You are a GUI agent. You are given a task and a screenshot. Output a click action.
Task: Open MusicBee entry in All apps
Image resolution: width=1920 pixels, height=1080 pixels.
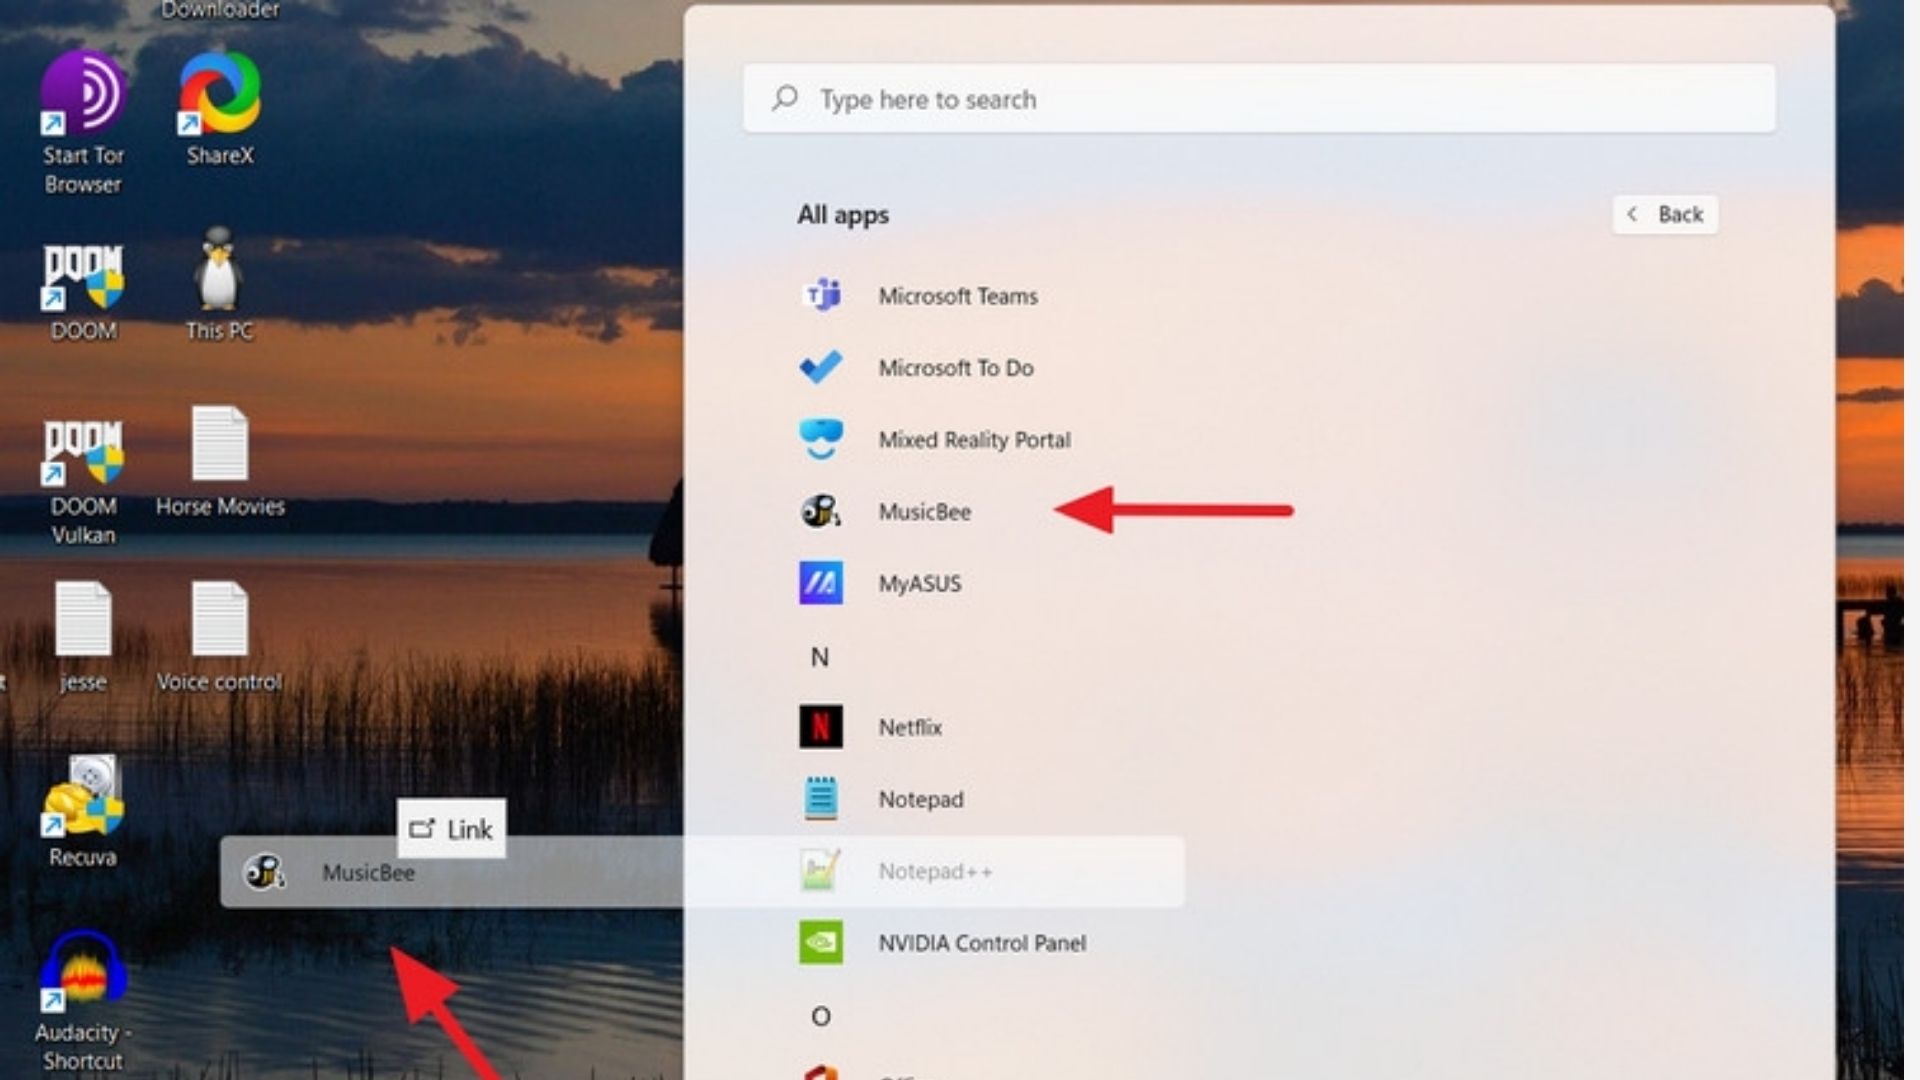[925, 512]
